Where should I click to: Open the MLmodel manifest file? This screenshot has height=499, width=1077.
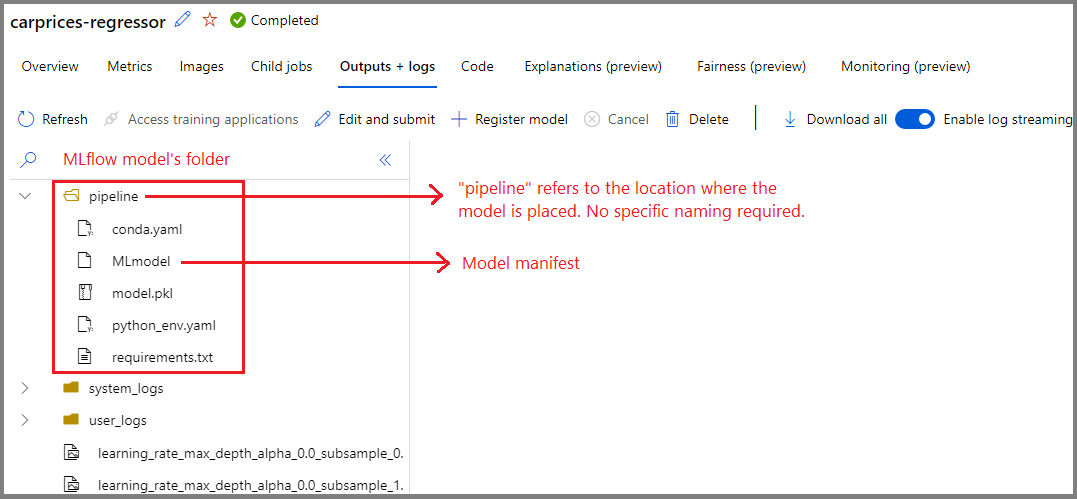pos(141,261)
